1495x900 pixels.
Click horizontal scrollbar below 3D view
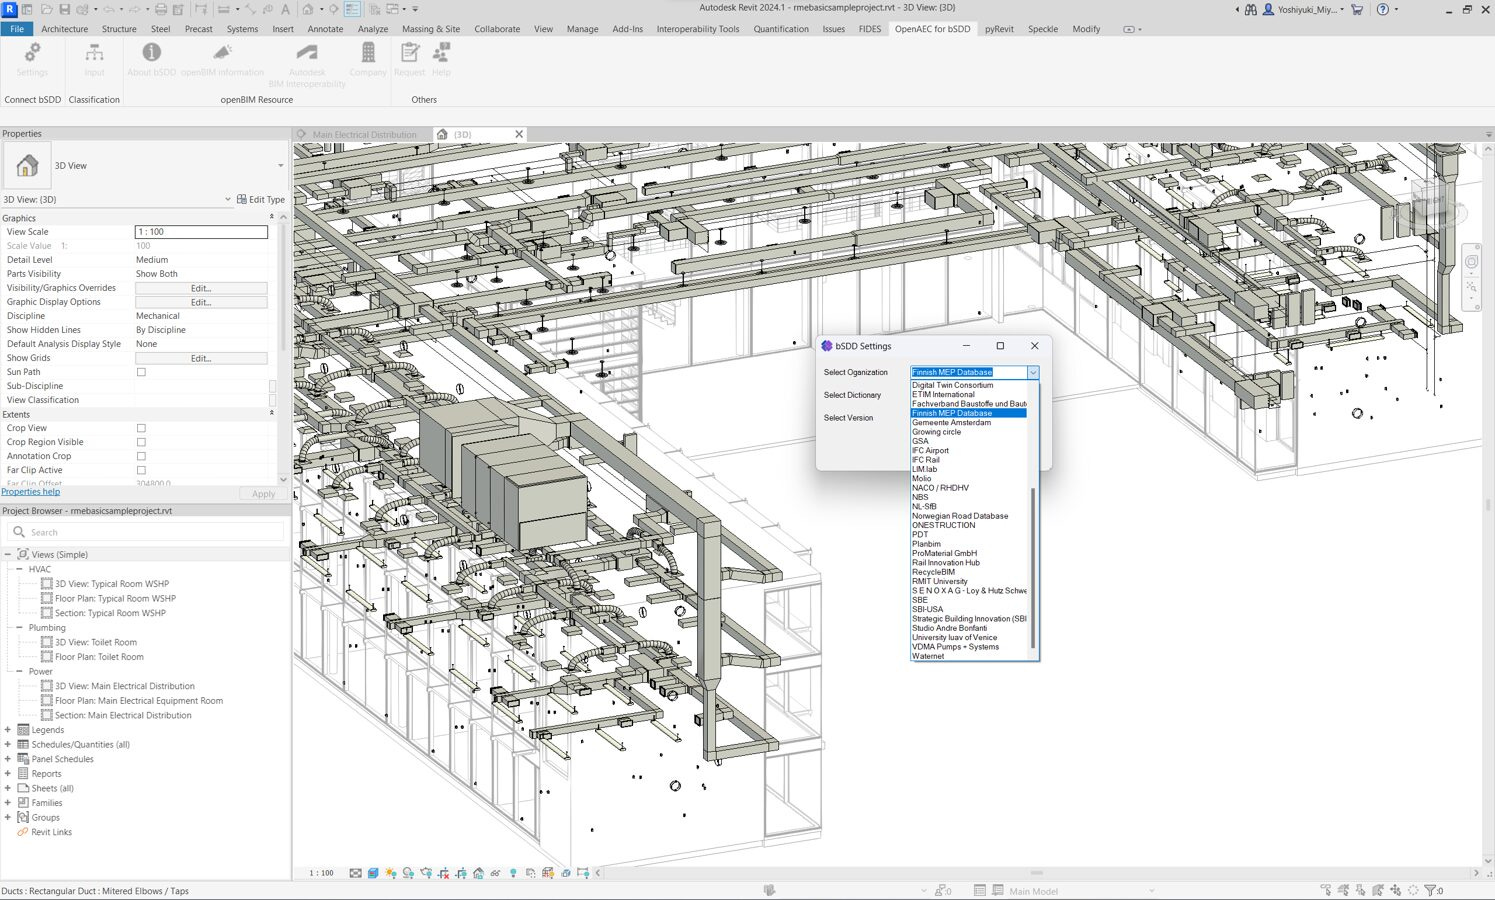[1036, 873]
